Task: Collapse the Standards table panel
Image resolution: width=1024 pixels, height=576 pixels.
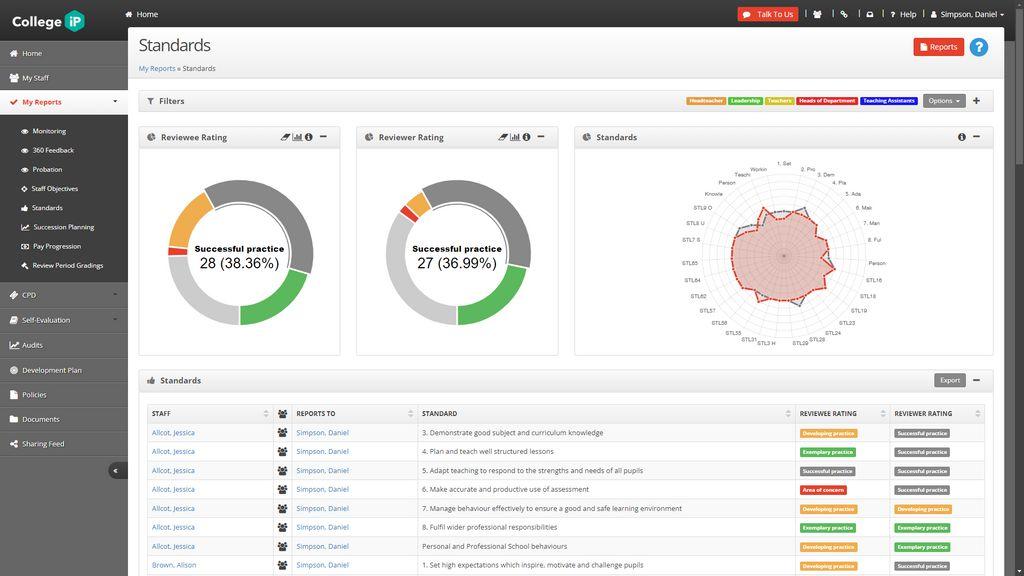Action: 976,380
